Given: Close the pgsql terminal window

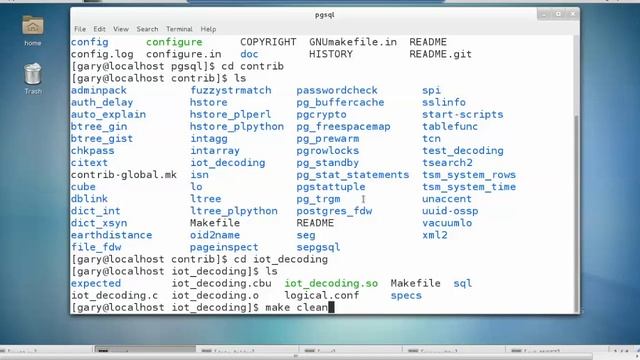Looking at the screenshot, I should 573,14.
